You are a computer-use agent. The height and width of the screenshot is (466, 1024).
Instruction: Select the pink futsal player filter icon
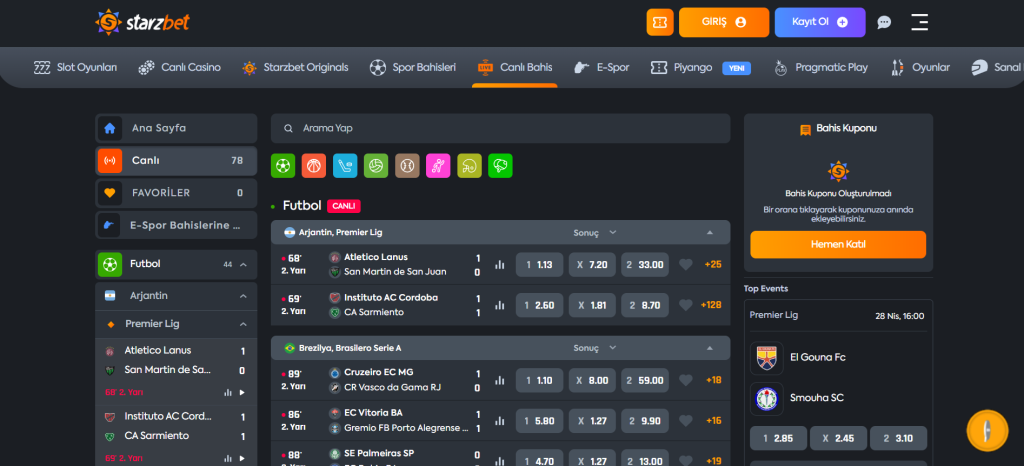tap(438, 166)
